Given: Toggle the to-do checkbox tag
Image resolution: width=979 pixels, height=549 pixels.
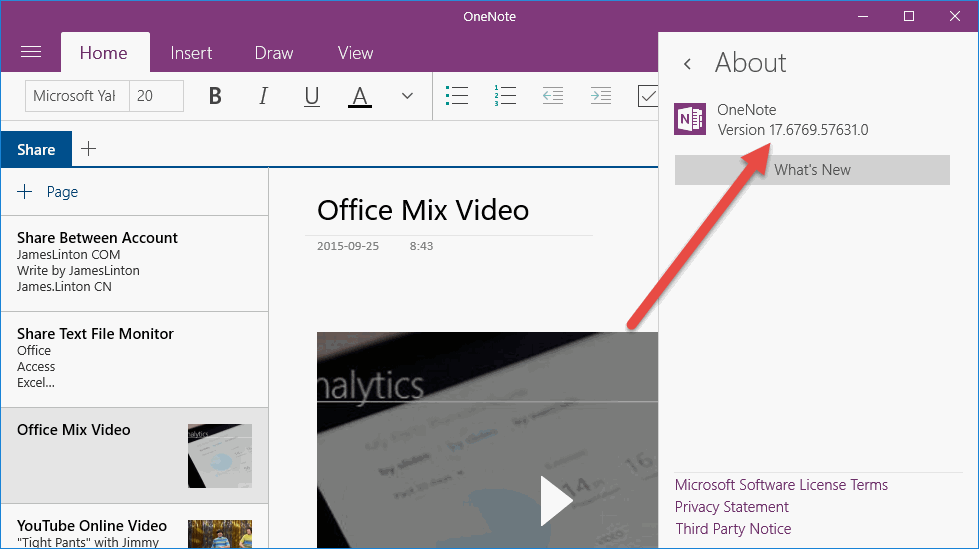Looking at the screenshot, I should click(647, 96).
